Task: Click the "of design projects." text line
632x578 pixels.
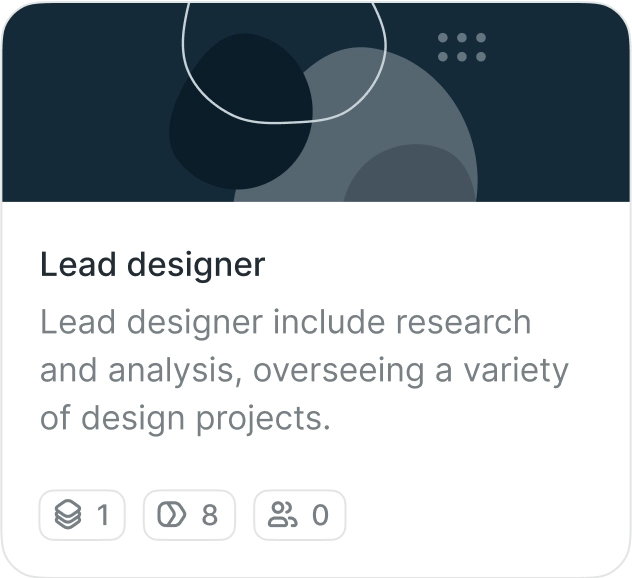Action: [185, 418]
